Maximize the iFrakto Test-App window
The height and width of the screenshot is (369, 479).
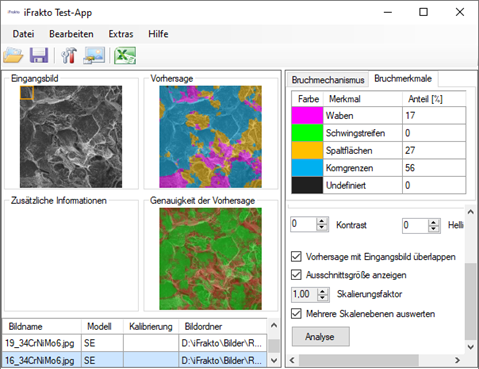(x=423, y=12)
